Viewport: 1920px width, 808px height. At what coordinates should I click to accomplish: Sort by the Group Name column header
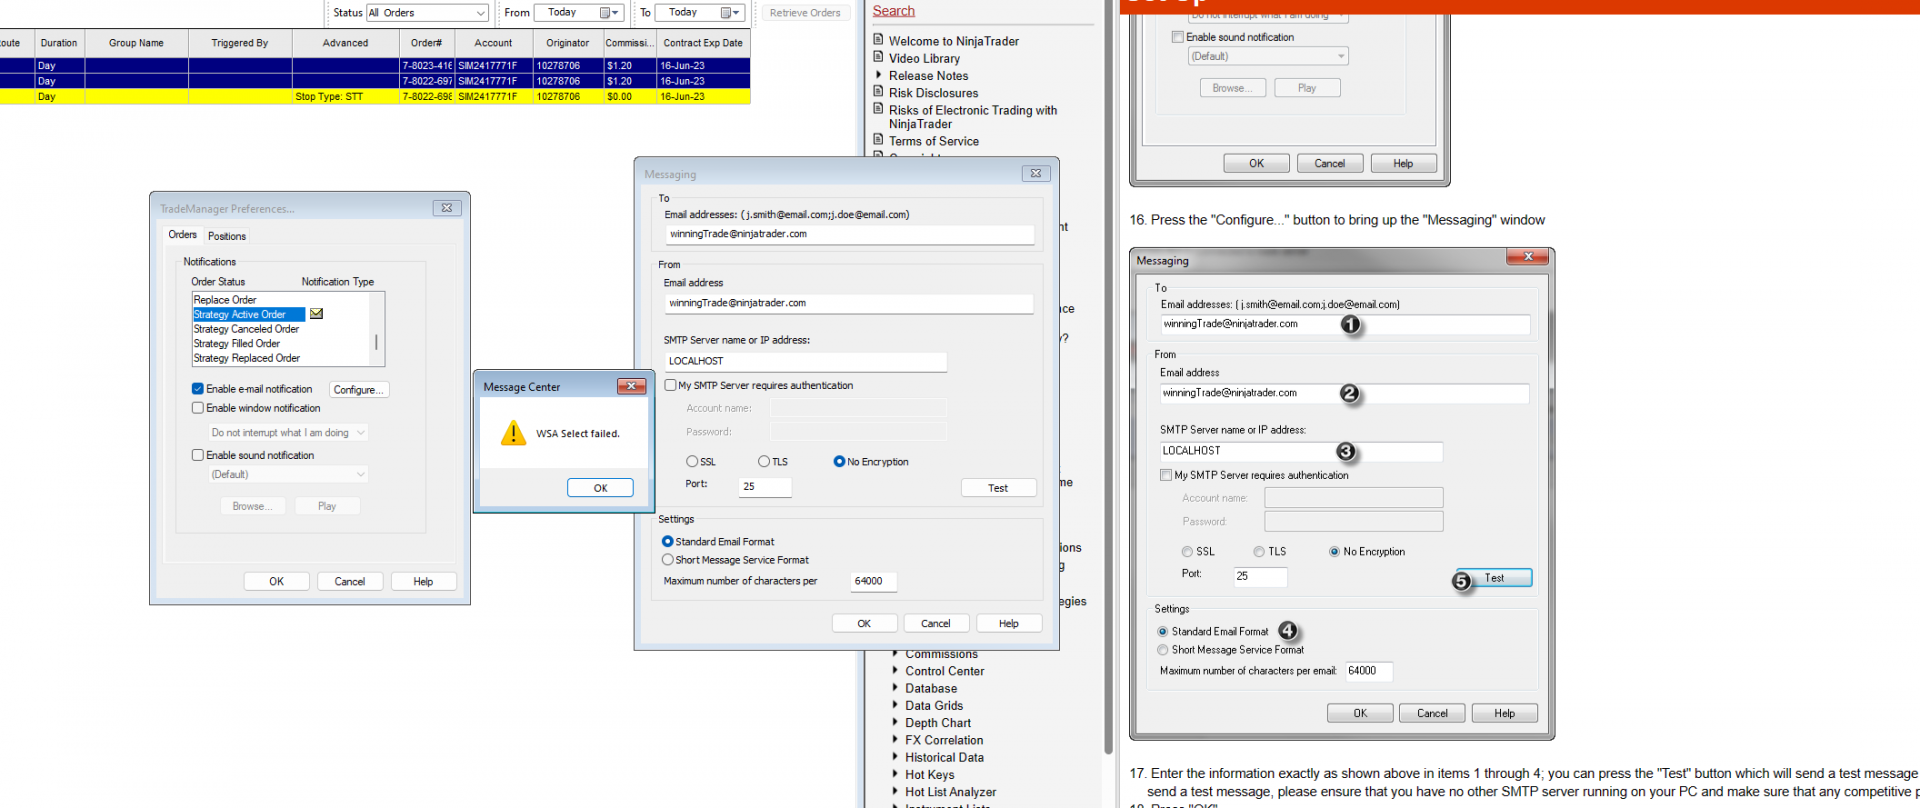point(137,43)
